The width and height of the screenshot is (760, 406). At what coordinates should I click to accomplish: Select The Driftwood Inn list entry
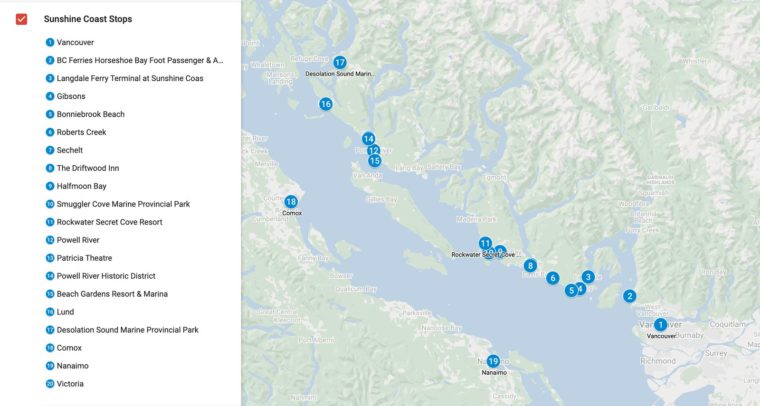[88, 168]
